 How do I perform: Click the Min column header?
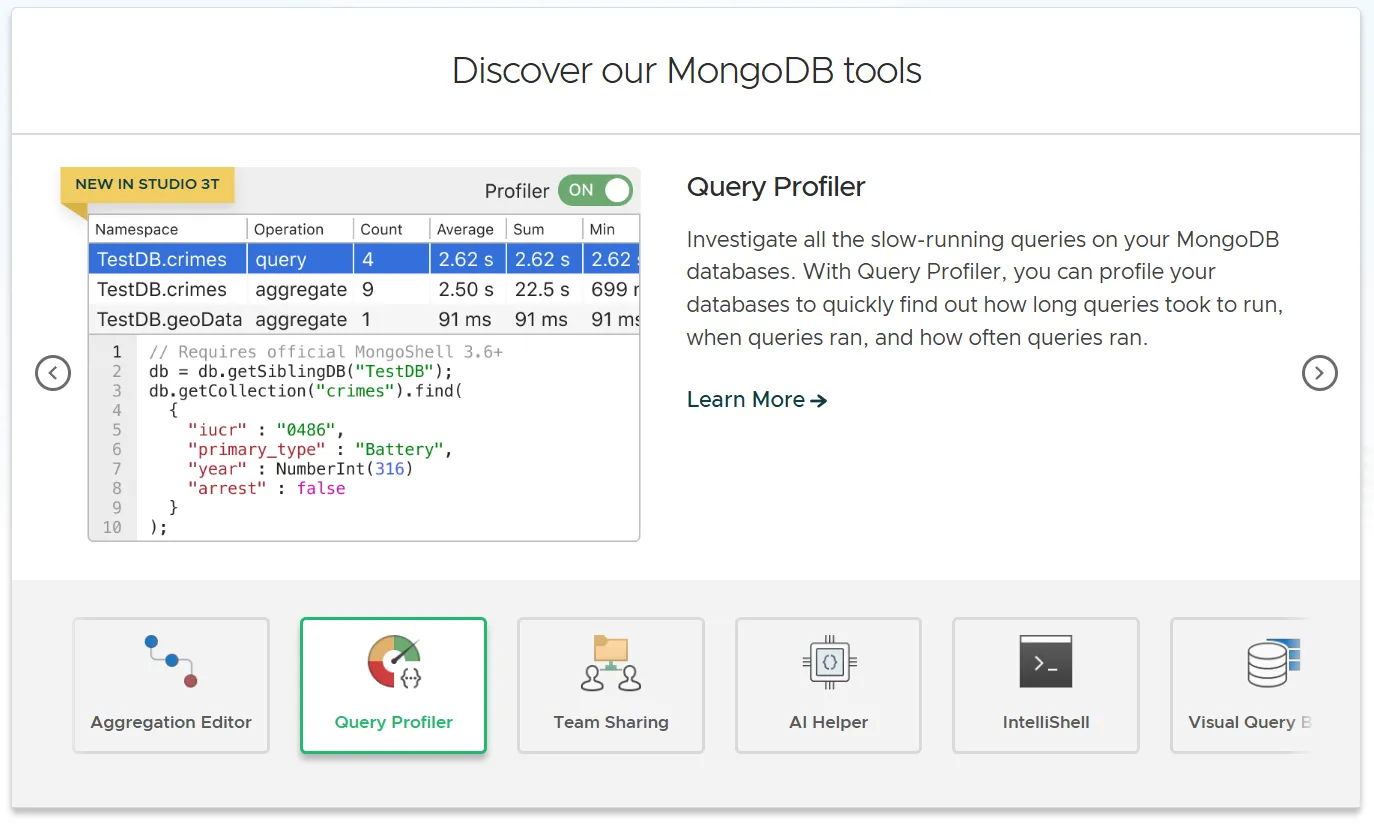tap(611, 229)
